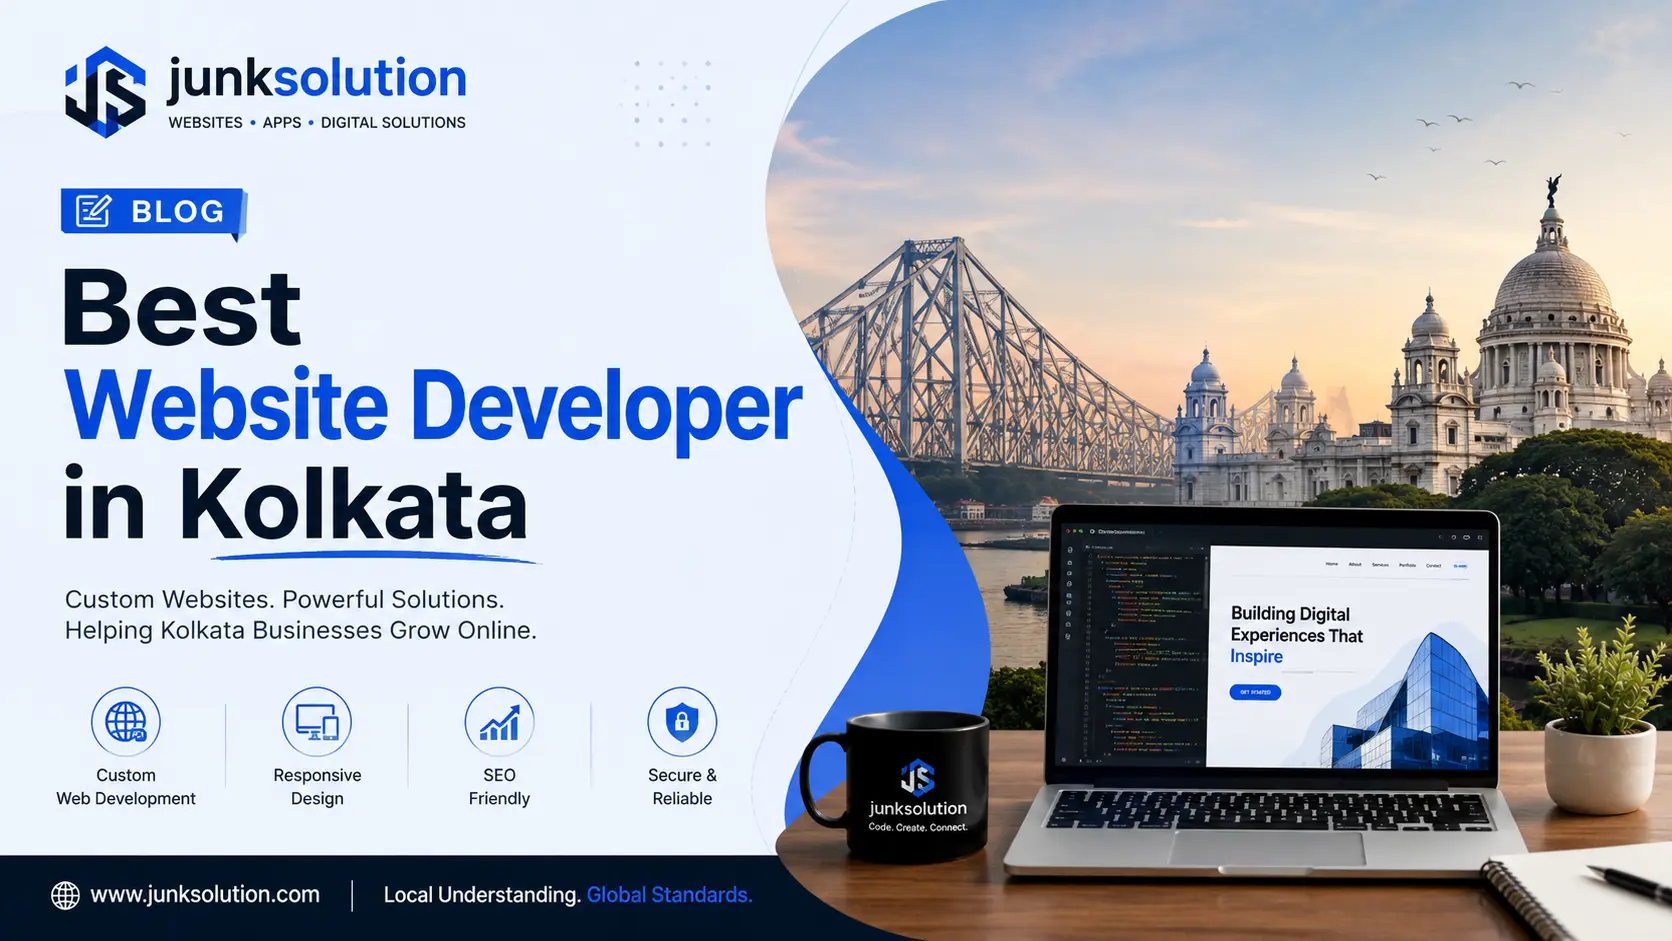Click the Responsive Design devices icon
Viewport: 1672px width, 941px height.
click(x=317, y=721)
